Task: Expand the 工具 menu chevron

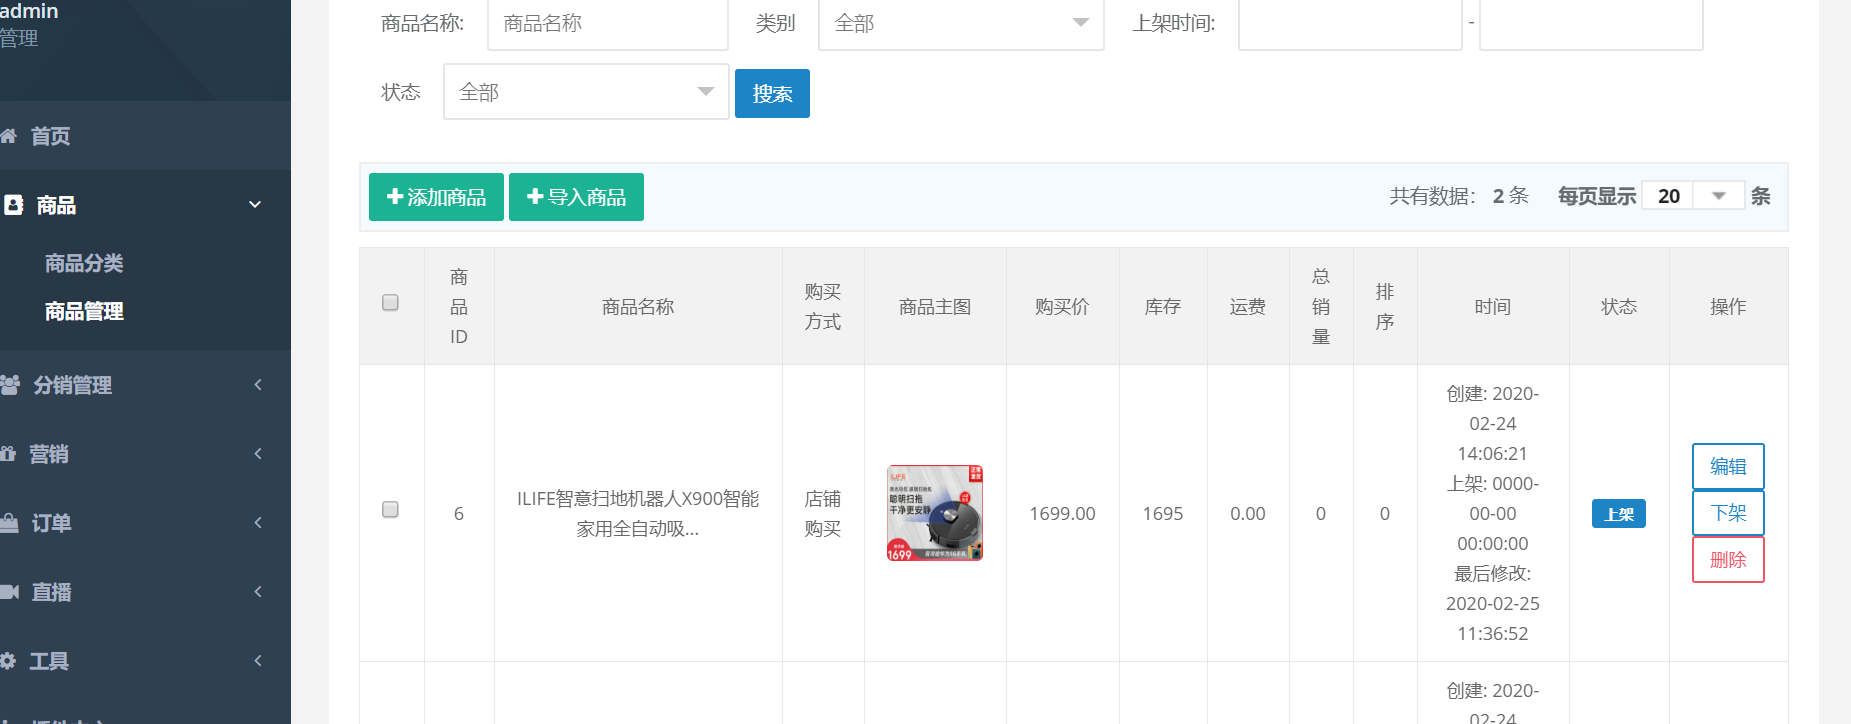Action: point(258,661)
